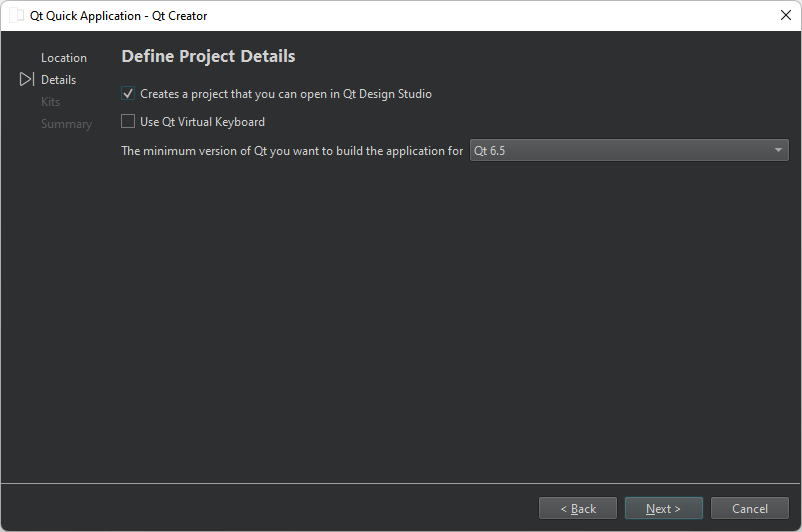Select the Location step in wizard sidebar

[x=64, y=58]
